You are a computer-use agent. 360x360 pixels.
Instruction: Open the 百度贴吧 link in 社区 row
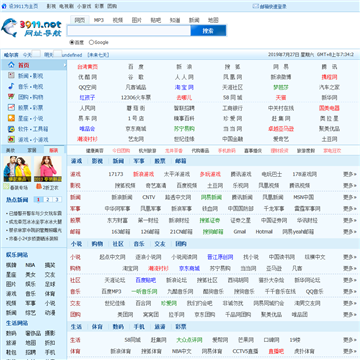(x=146, y=280)
